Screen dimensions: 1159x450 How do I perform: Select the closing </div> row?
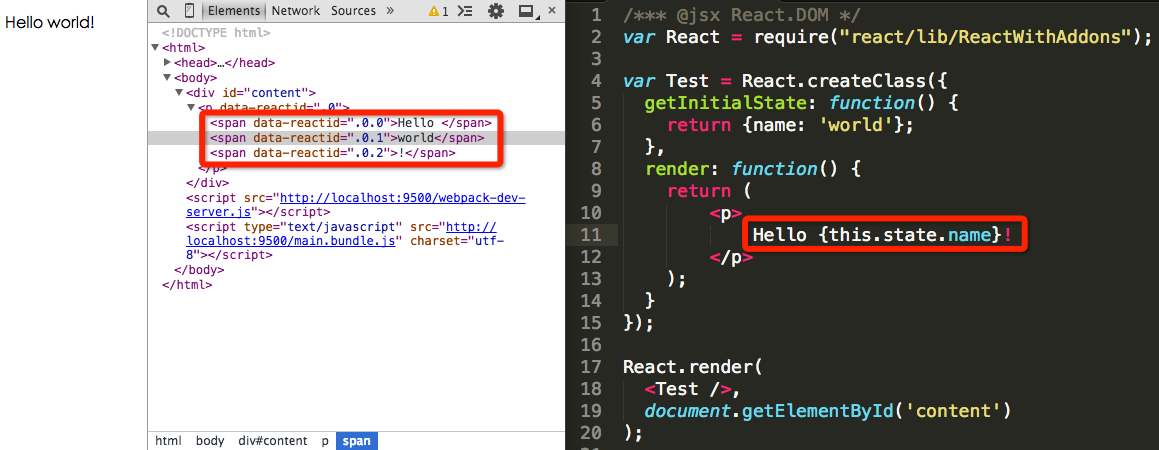point(208,183)
